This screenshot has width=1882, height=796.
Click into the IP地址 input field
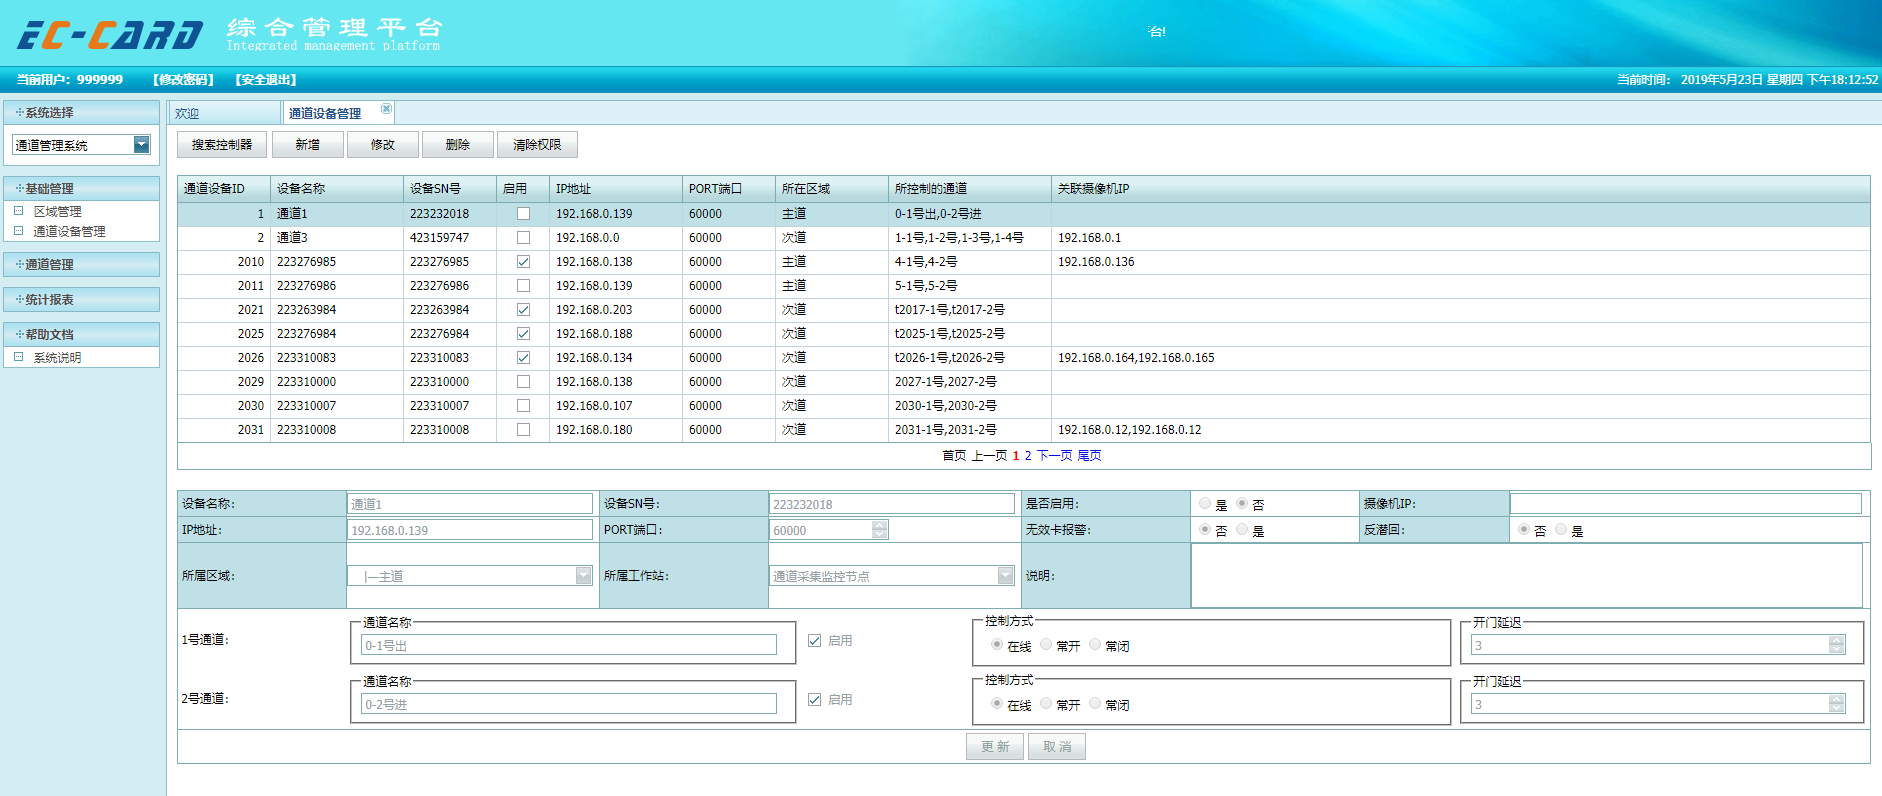point(470,530)
